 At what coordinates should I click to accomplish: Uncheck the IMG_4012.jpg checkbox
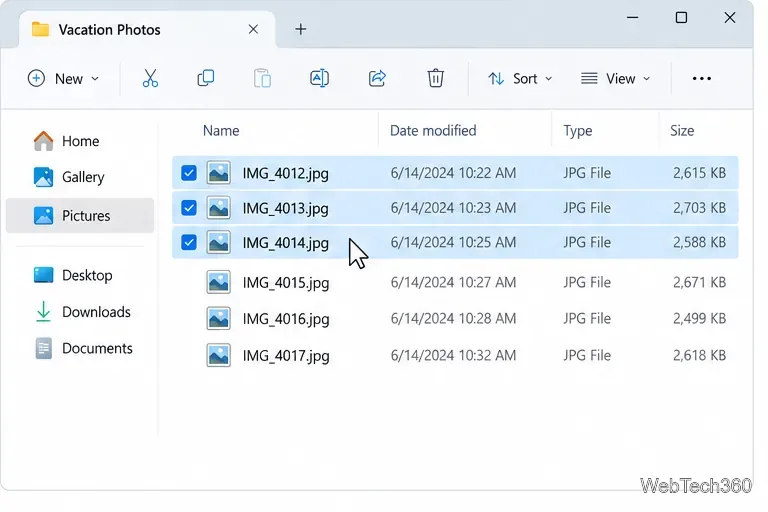[189, 173]
